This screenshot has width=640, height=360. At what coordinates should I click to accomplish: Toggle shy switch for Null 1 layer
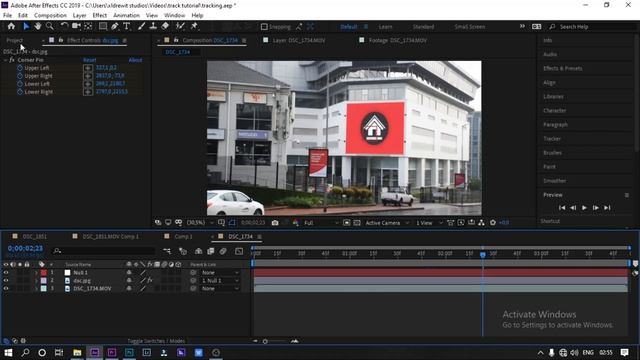129,272
